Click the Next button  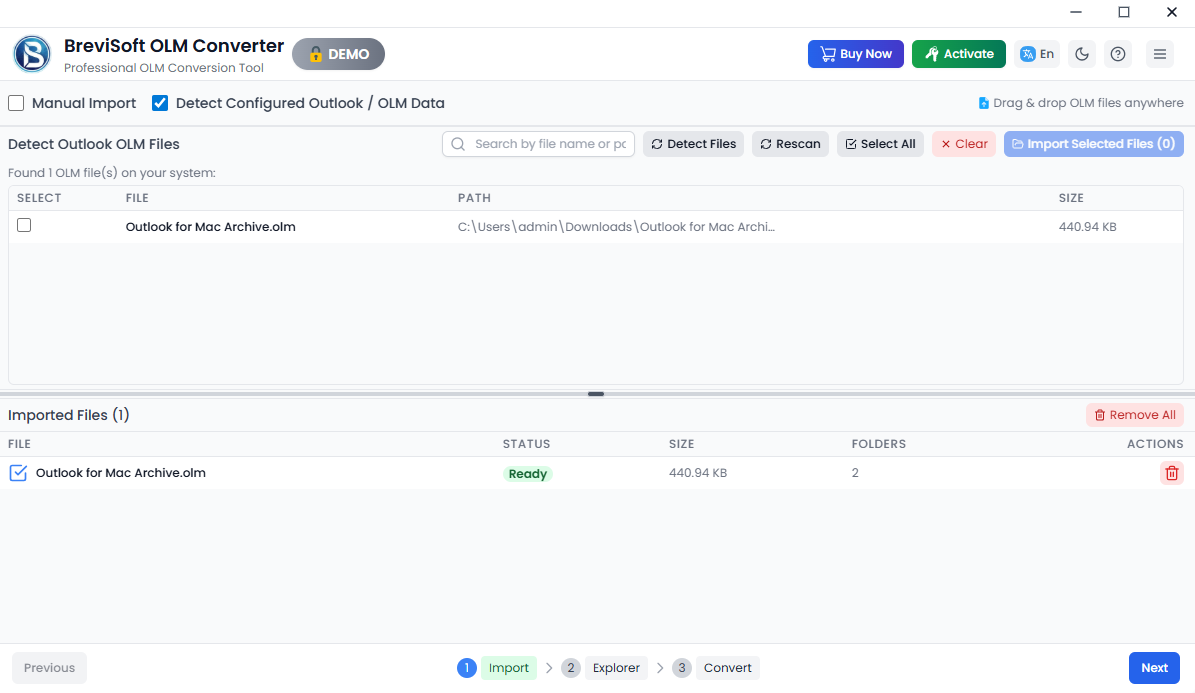pyautogui.click(x=1154, y=668)
